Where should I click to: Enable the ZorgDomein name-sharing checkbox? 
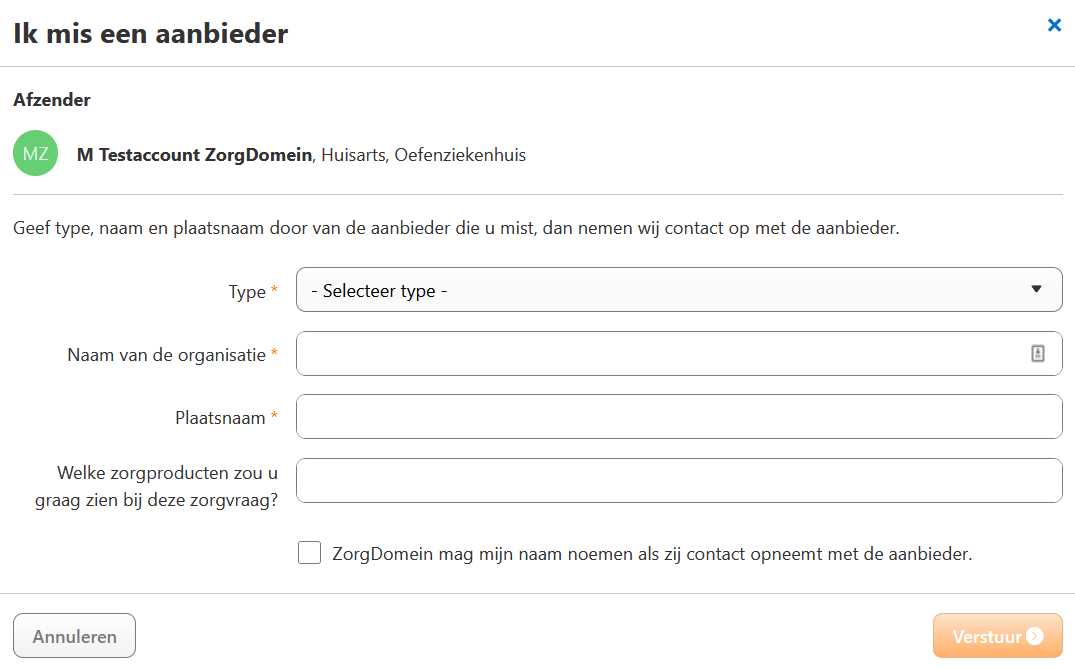309,552
